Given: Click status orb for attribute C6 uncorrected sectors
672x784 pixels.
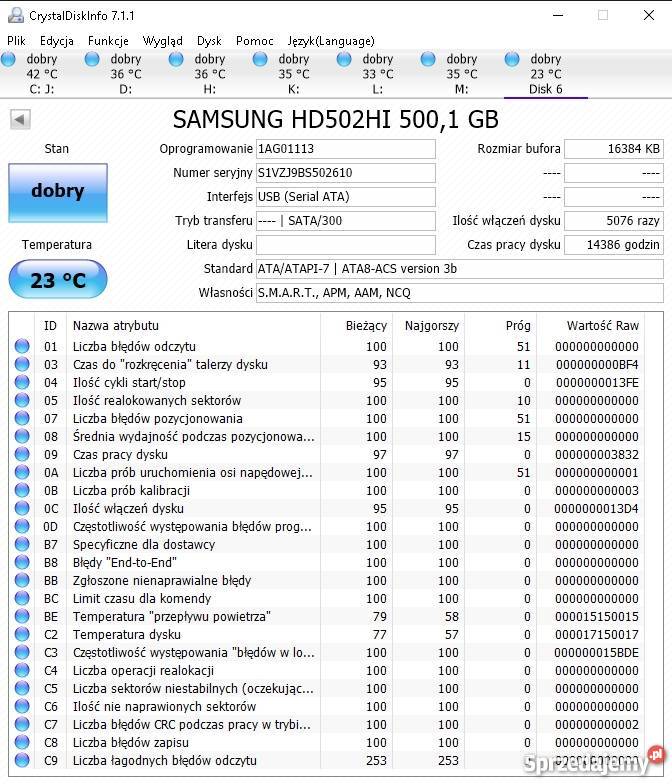Looking at the screenshot, I should (22, 706).
